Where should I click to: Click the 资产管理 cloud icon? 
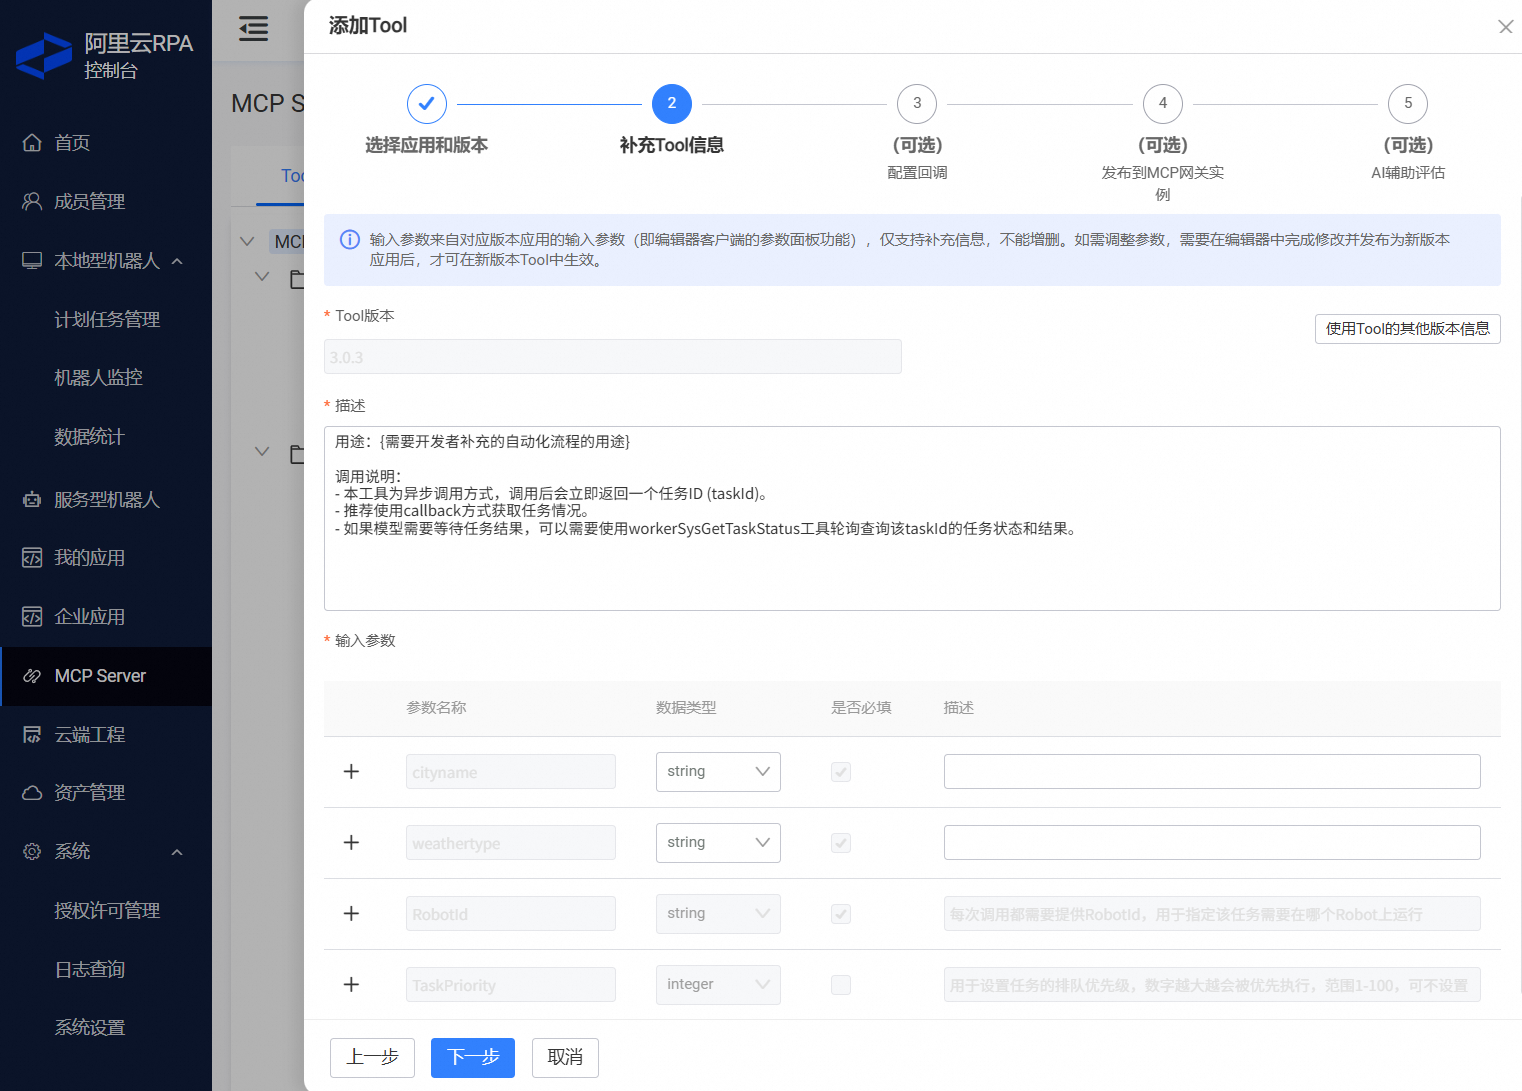point(32,793)
